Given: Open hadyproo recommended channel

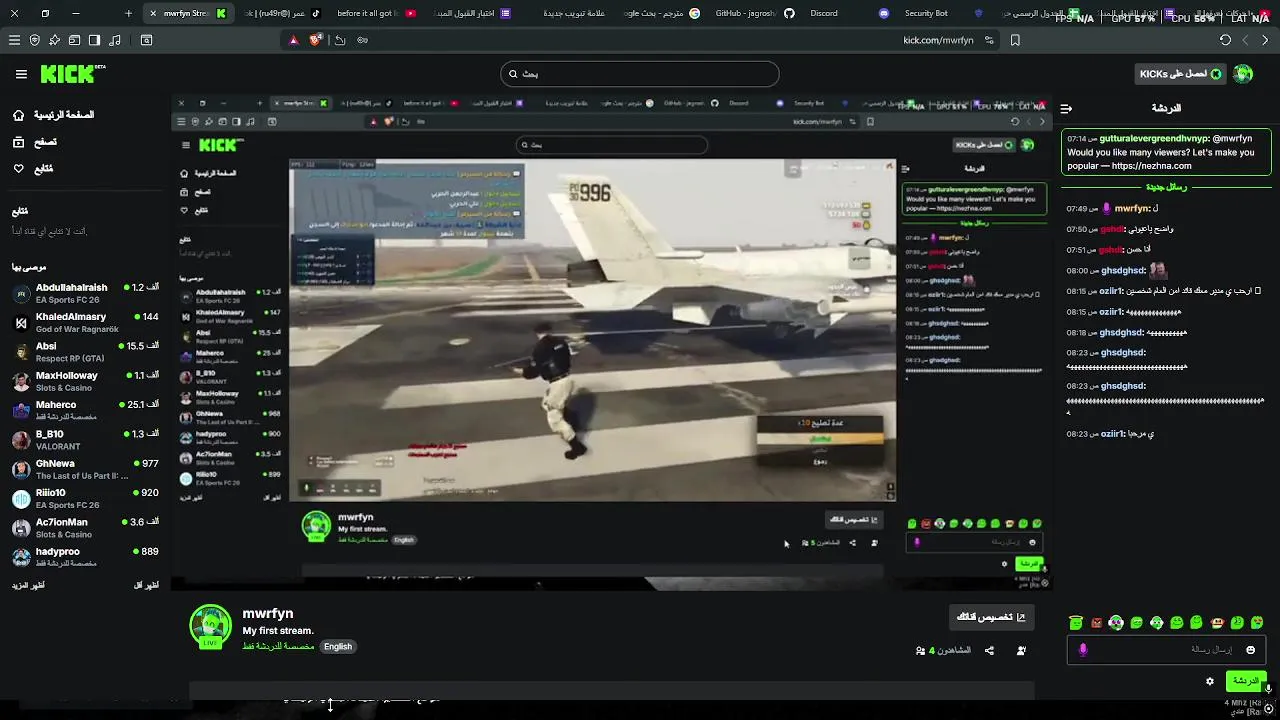Looking at the screenshot, I should pyautogui.click(x=85, y=557).
